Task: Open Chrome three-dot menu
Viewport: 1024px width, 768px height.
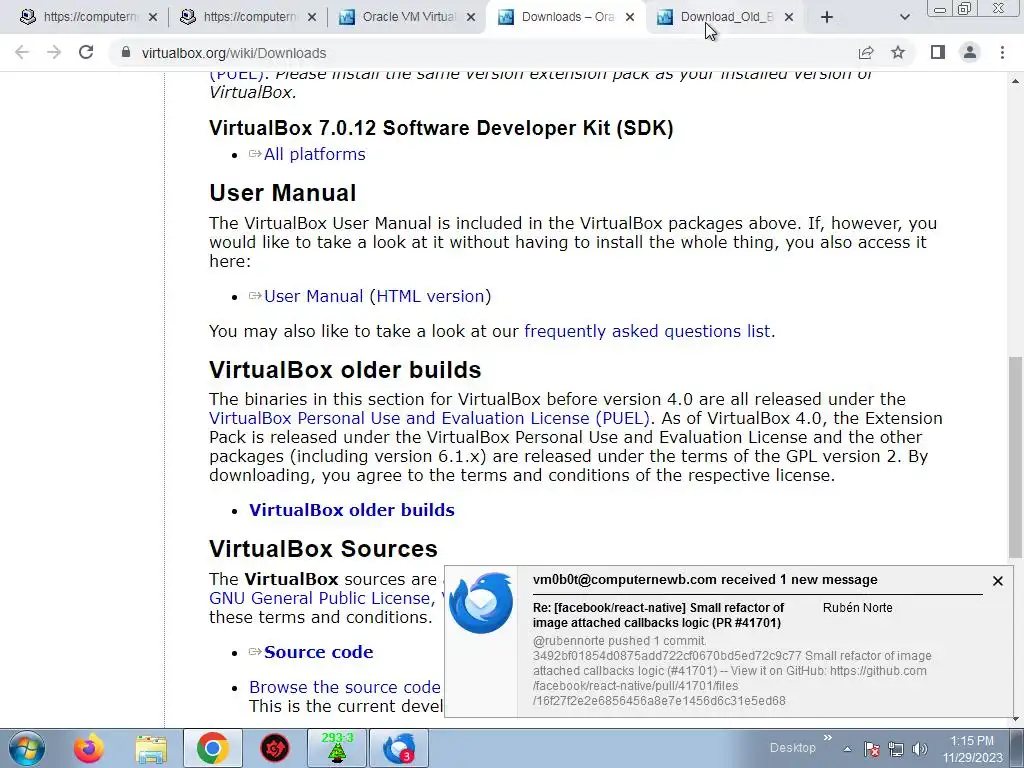Action: coord(1002,52)
